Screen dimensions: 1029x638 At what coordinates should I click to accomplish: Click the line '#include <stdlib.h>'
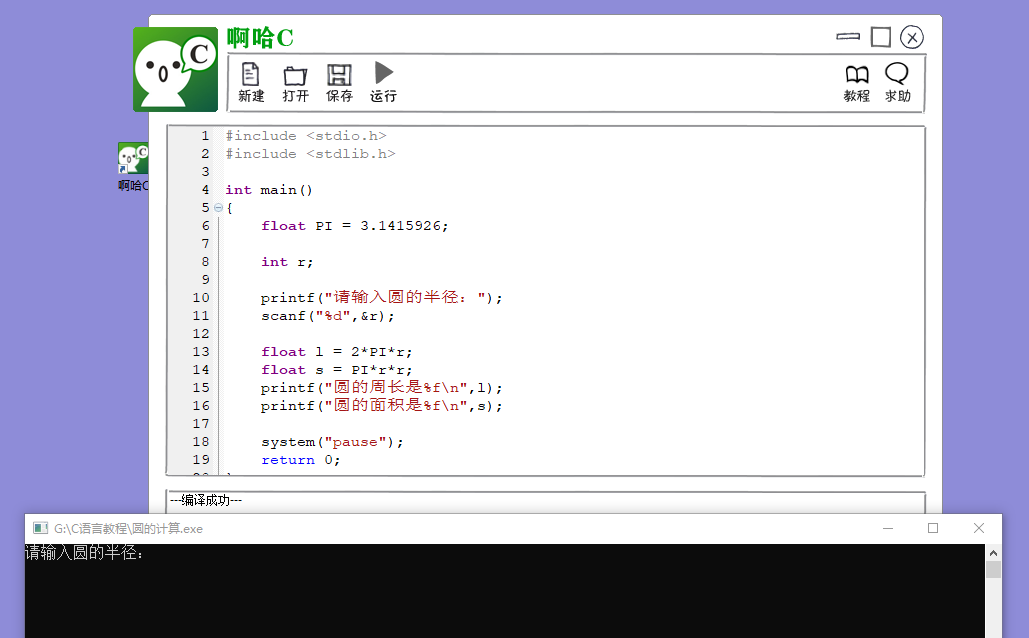[x=310, y=154]
